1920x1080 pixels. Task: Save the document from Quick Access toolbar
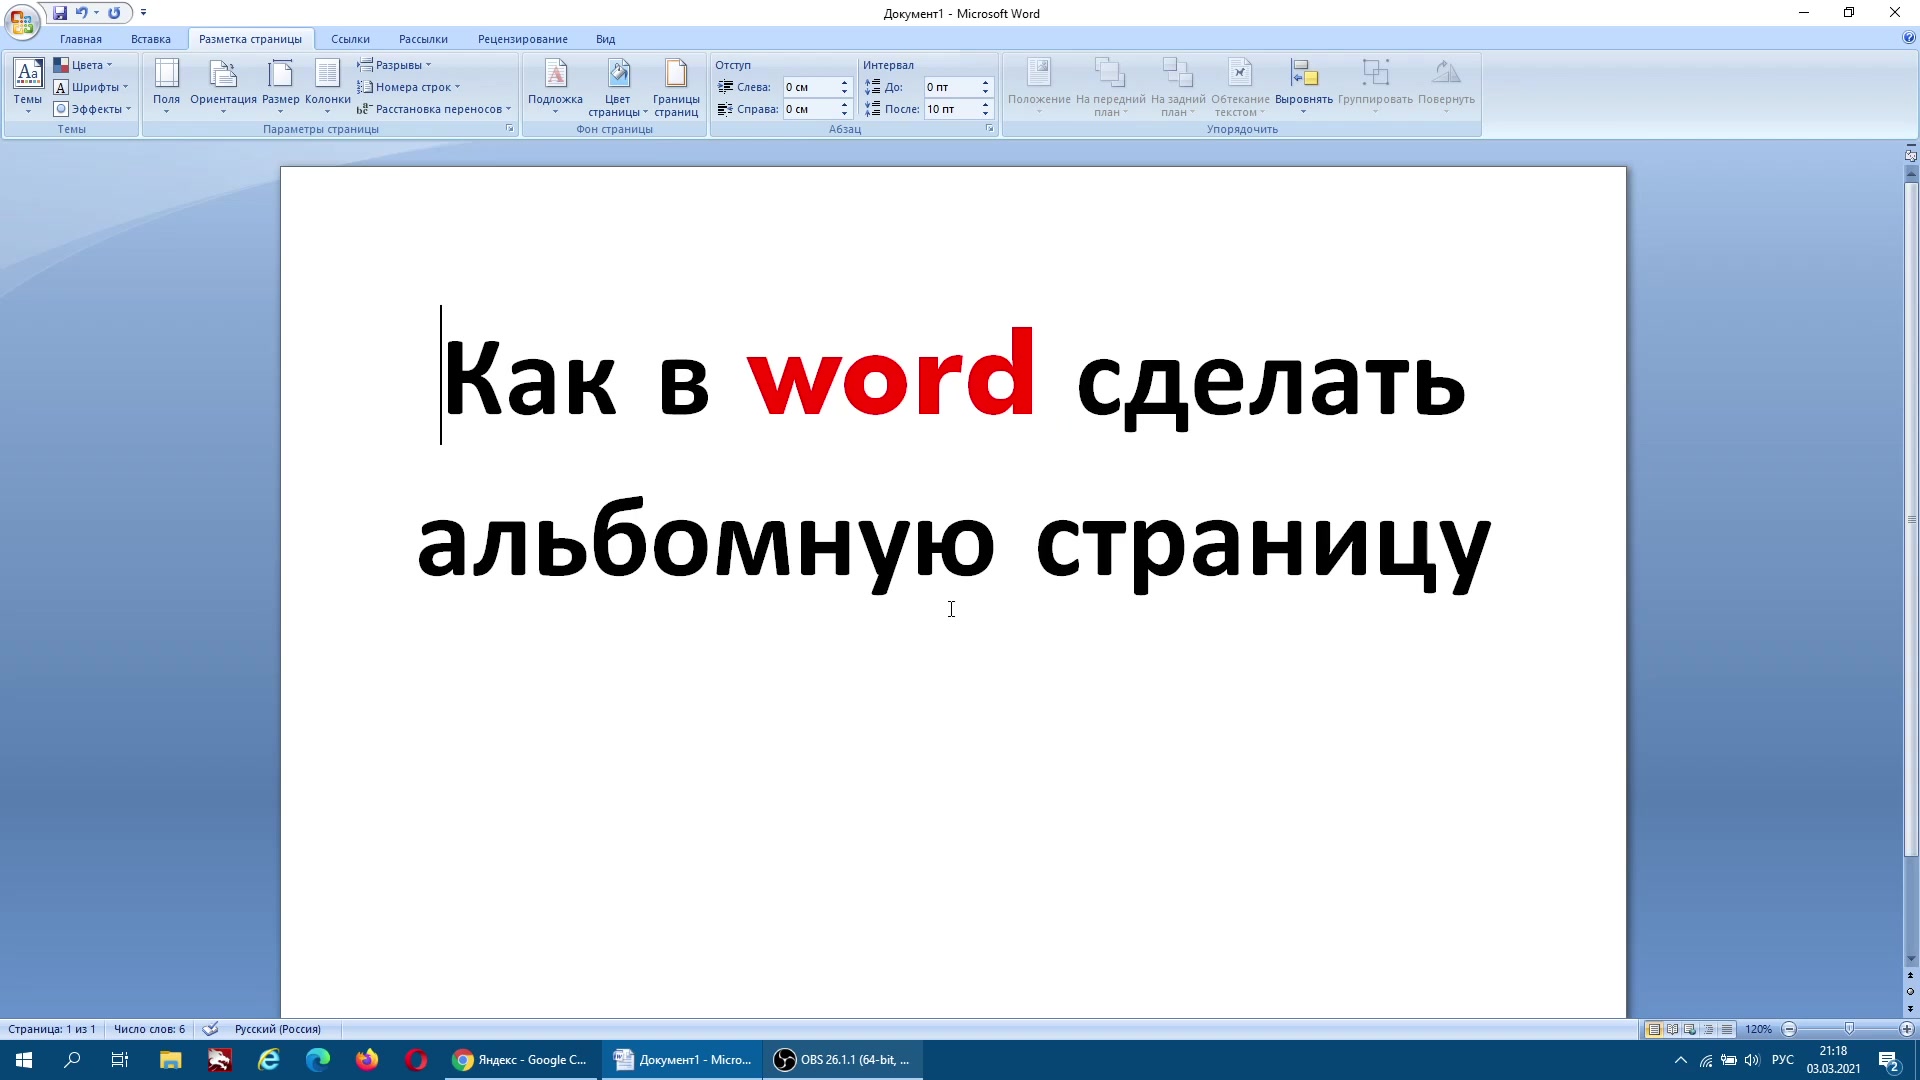(x=60, y=13)
